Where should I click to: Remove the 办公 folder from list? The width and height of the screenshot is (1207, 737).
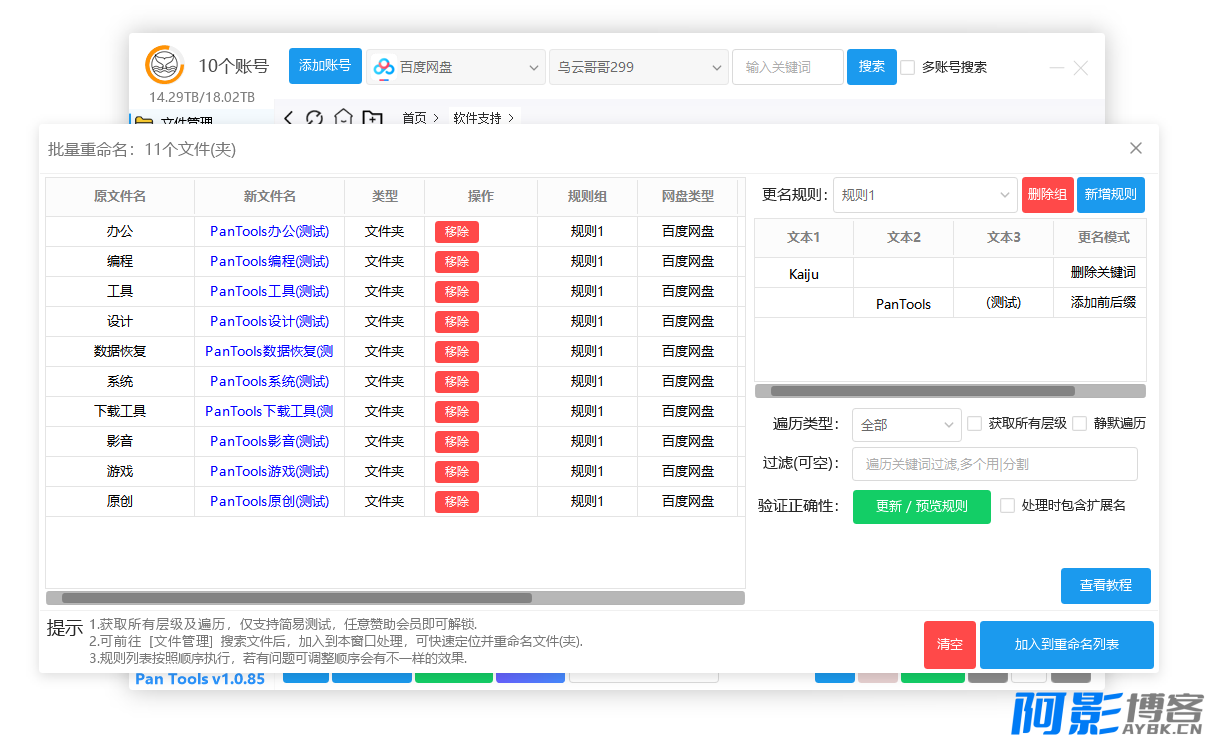pyautogui.click(x=456, y=231)
